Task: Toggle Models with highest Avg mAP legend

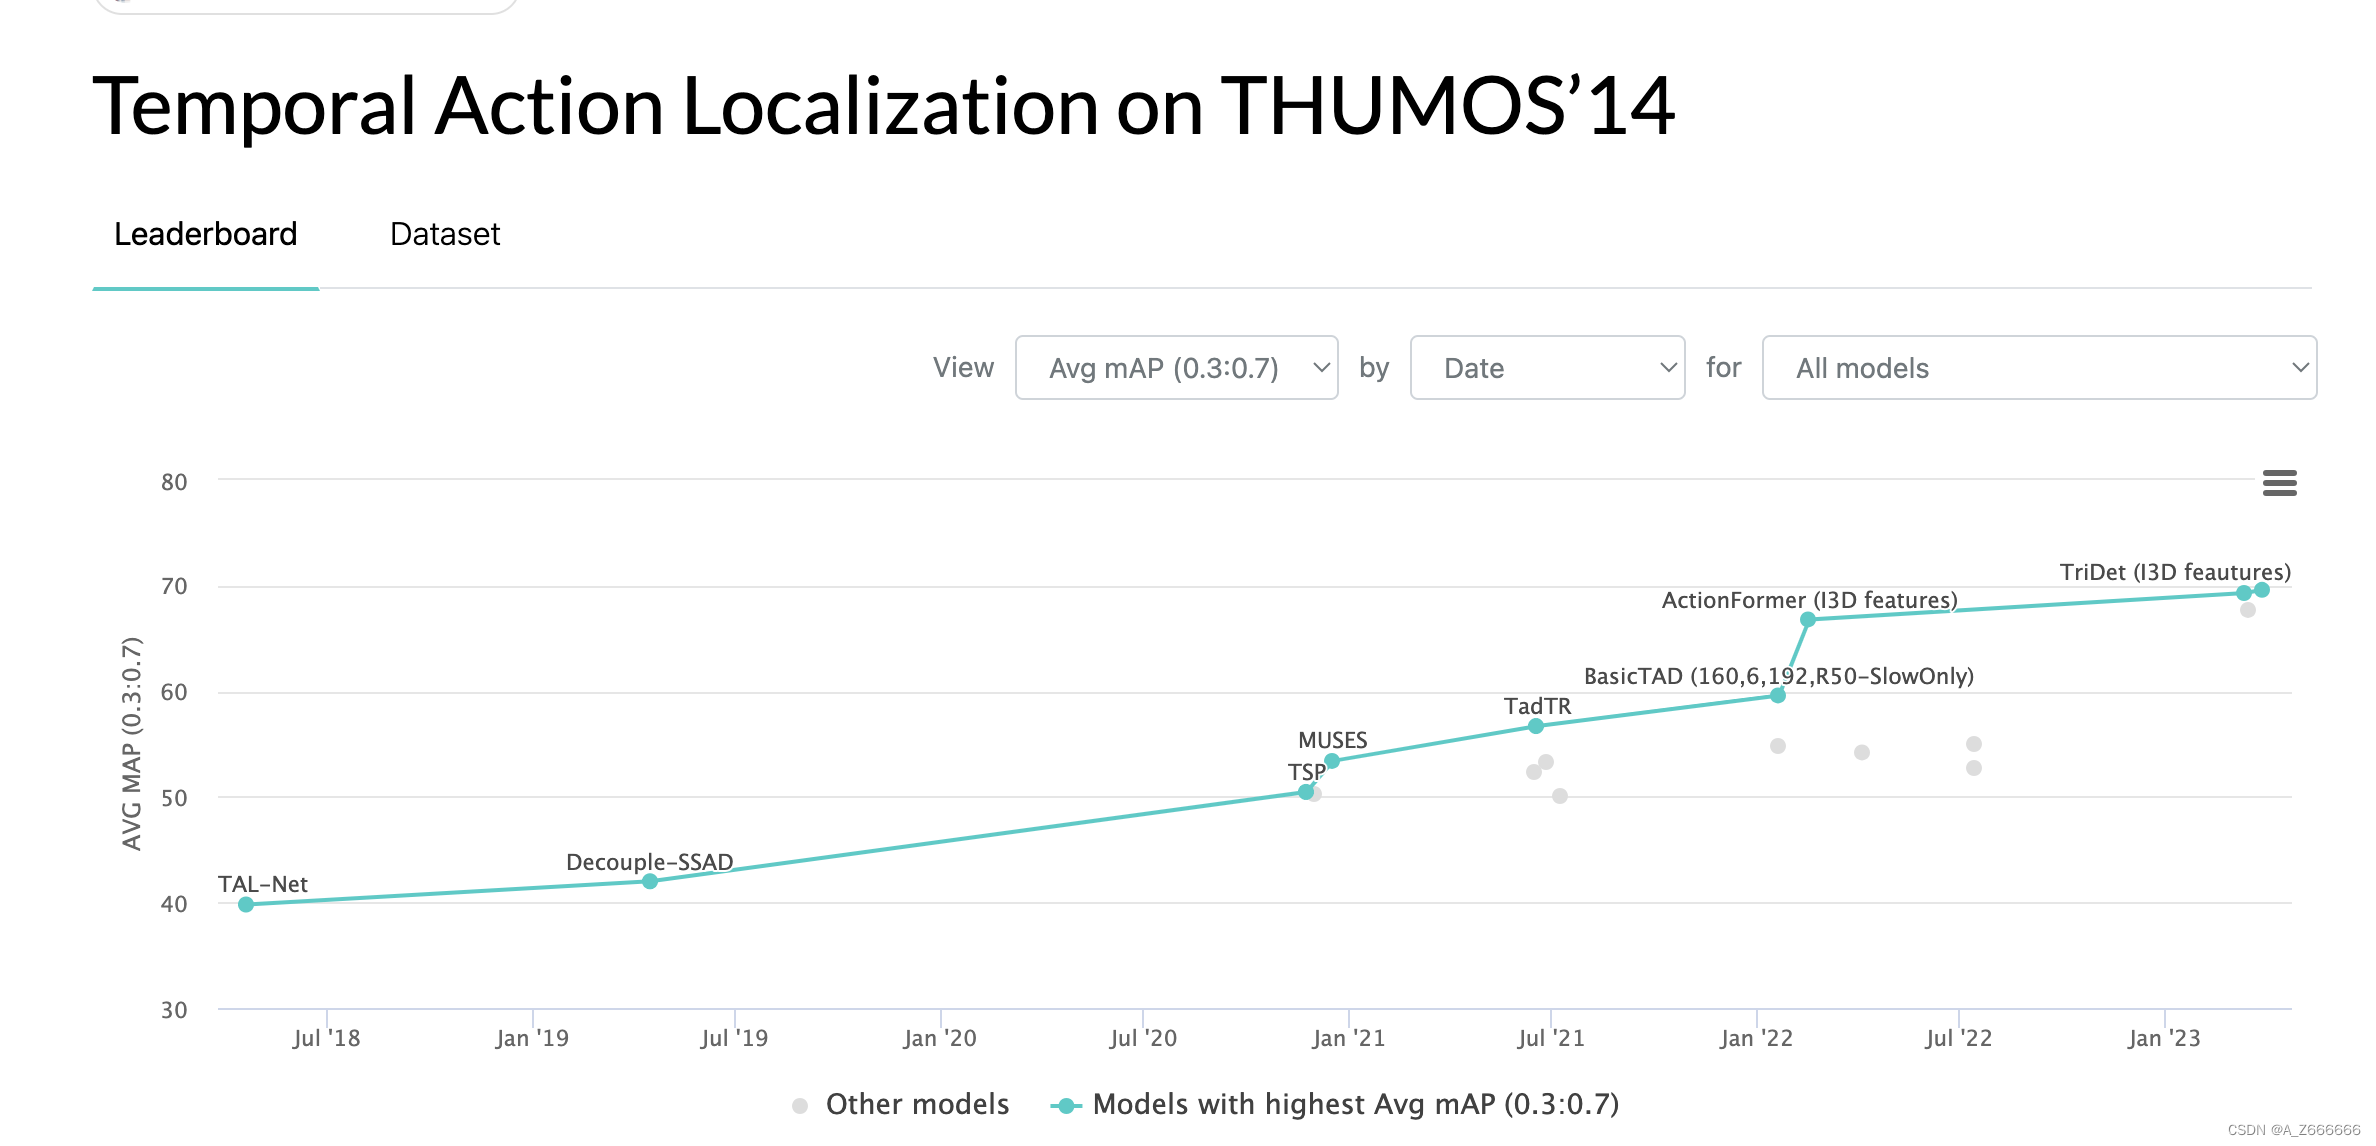Action: (1335, 1104)
